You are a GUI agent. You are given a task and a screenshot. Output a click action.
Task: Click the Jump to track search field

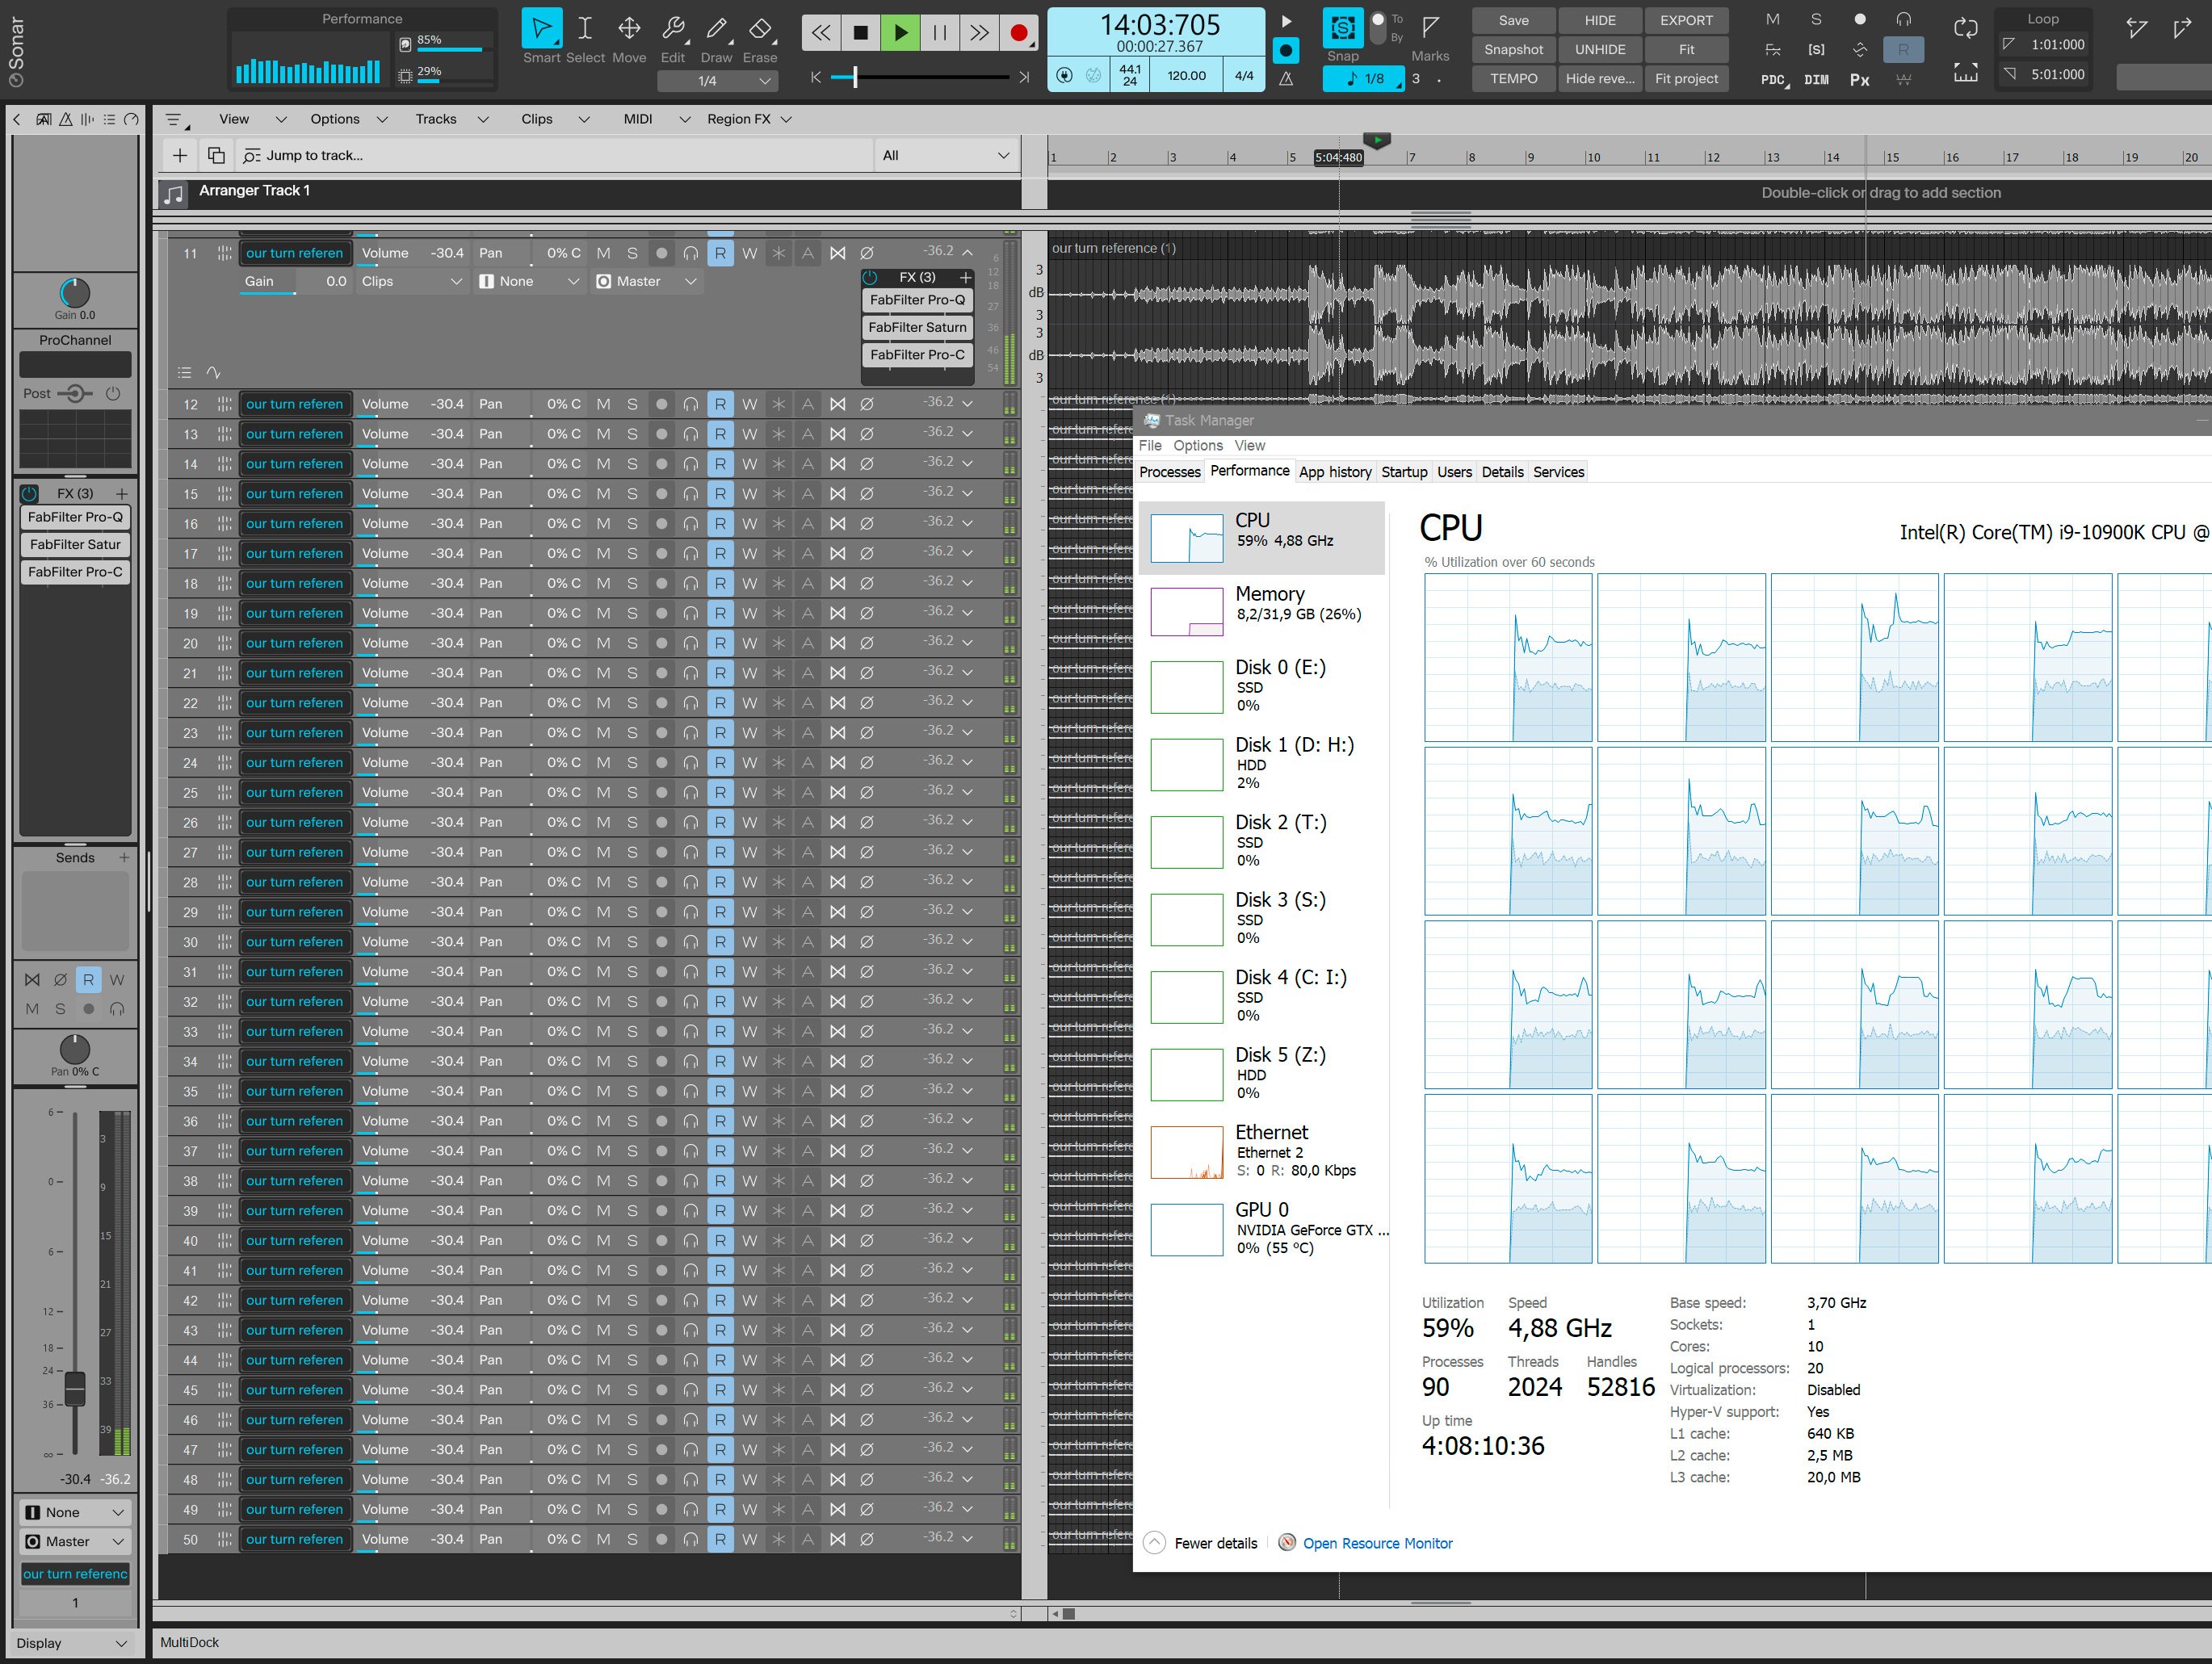(x=555, y=155)
